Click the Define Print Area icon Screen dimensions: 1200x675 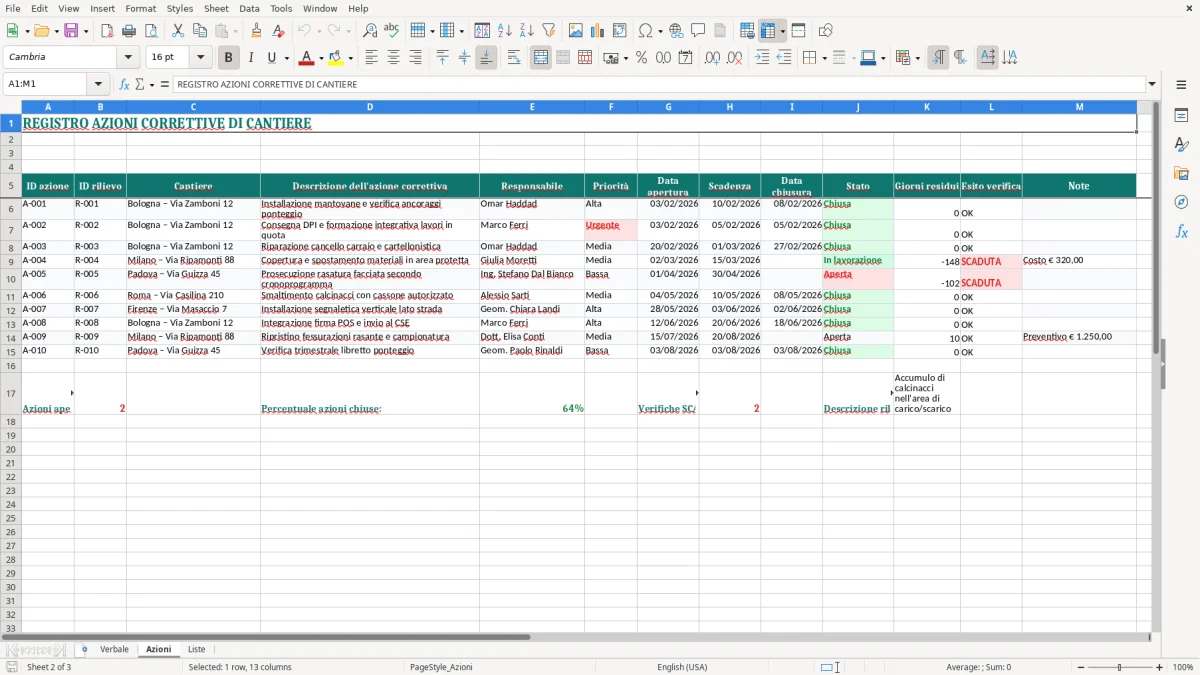pos(746,31)
